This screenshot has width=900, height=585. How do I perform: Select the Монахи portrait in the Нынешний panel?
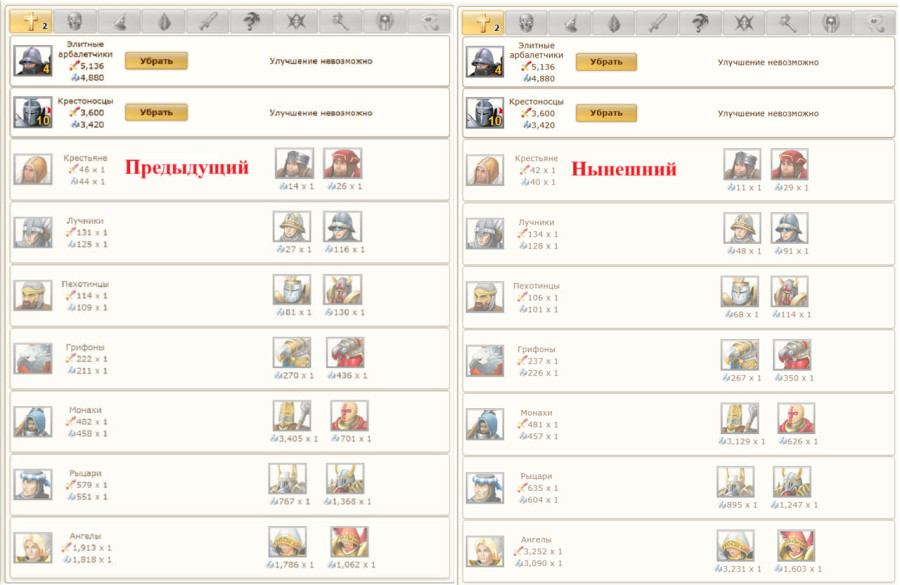(485, 424)
